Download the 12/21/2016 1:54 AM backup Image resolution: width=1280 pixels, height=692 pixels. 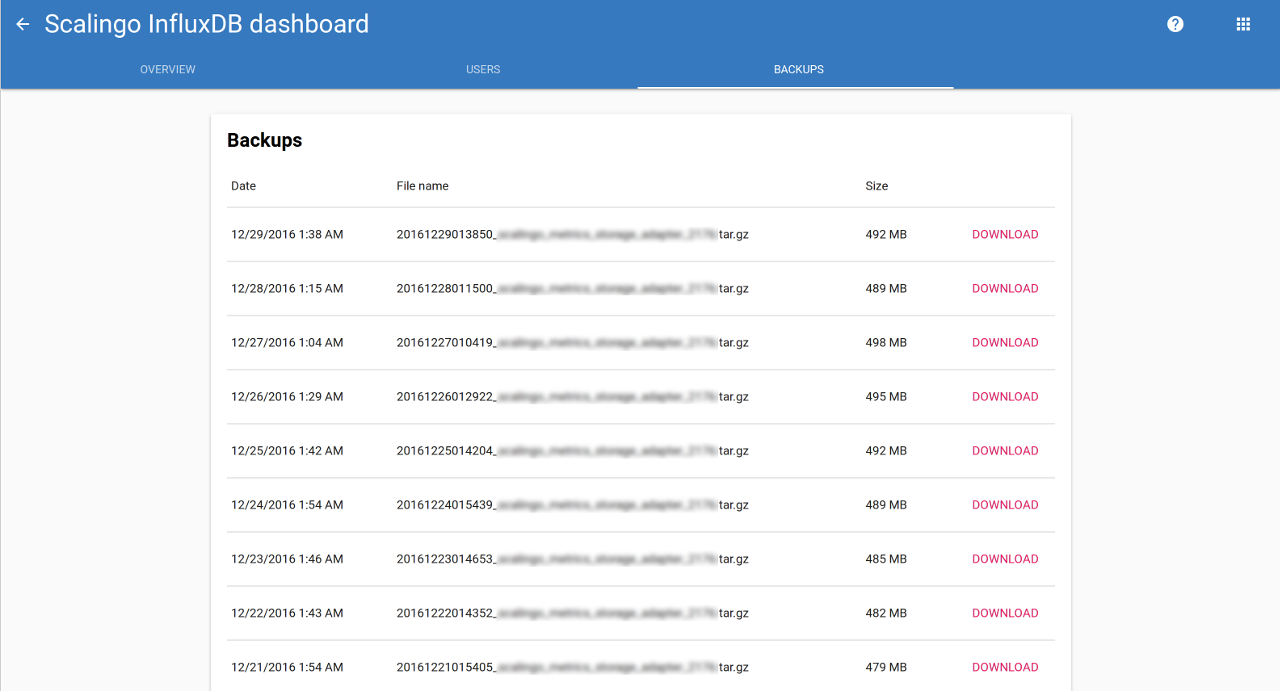point(1005,667)
